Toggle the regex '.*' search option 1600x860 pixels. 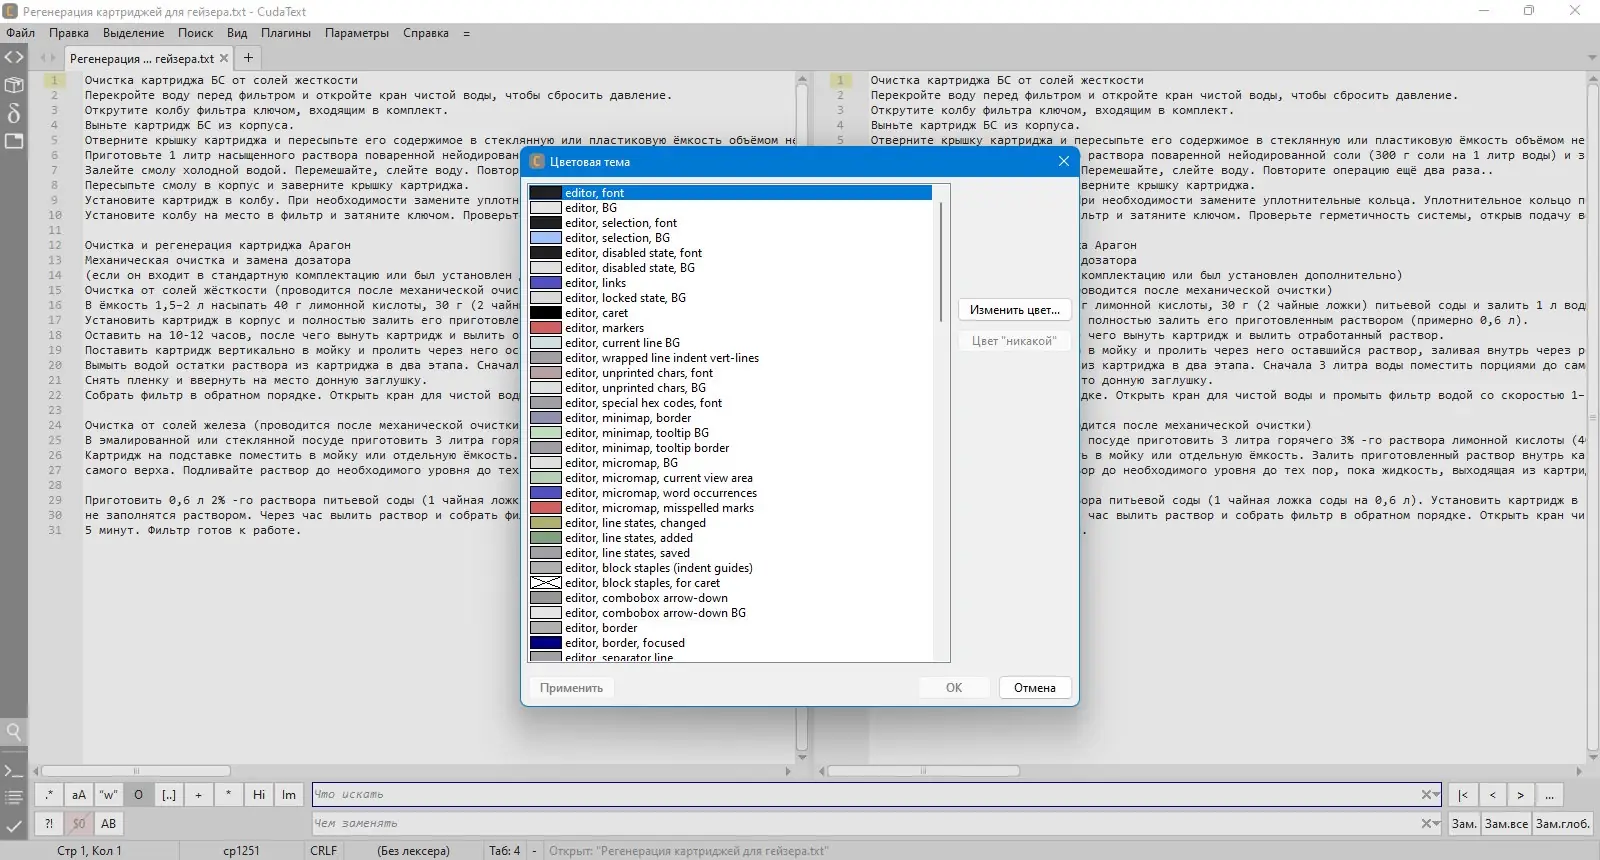click(x=49, y=795)
